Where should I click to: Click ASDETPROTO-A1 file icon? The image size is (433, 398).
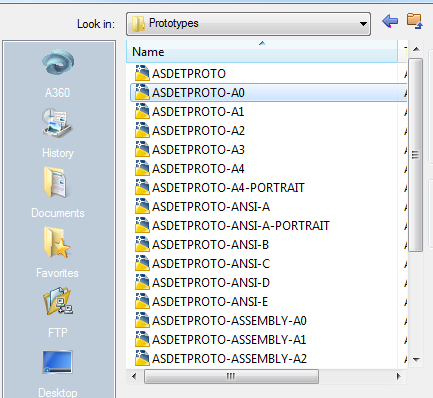[142, 111]
